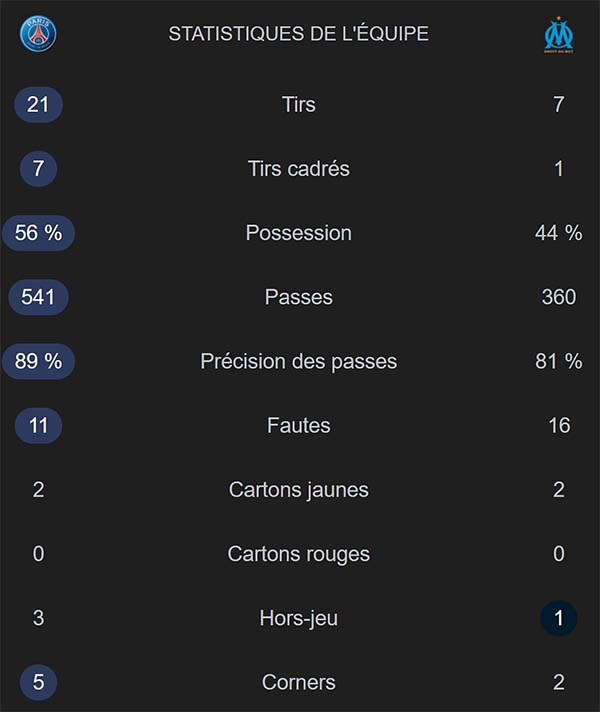Viewport: 600px width, 712px height.
Task: Select the 56 % possession badge
Action: (x=38, y=233)
